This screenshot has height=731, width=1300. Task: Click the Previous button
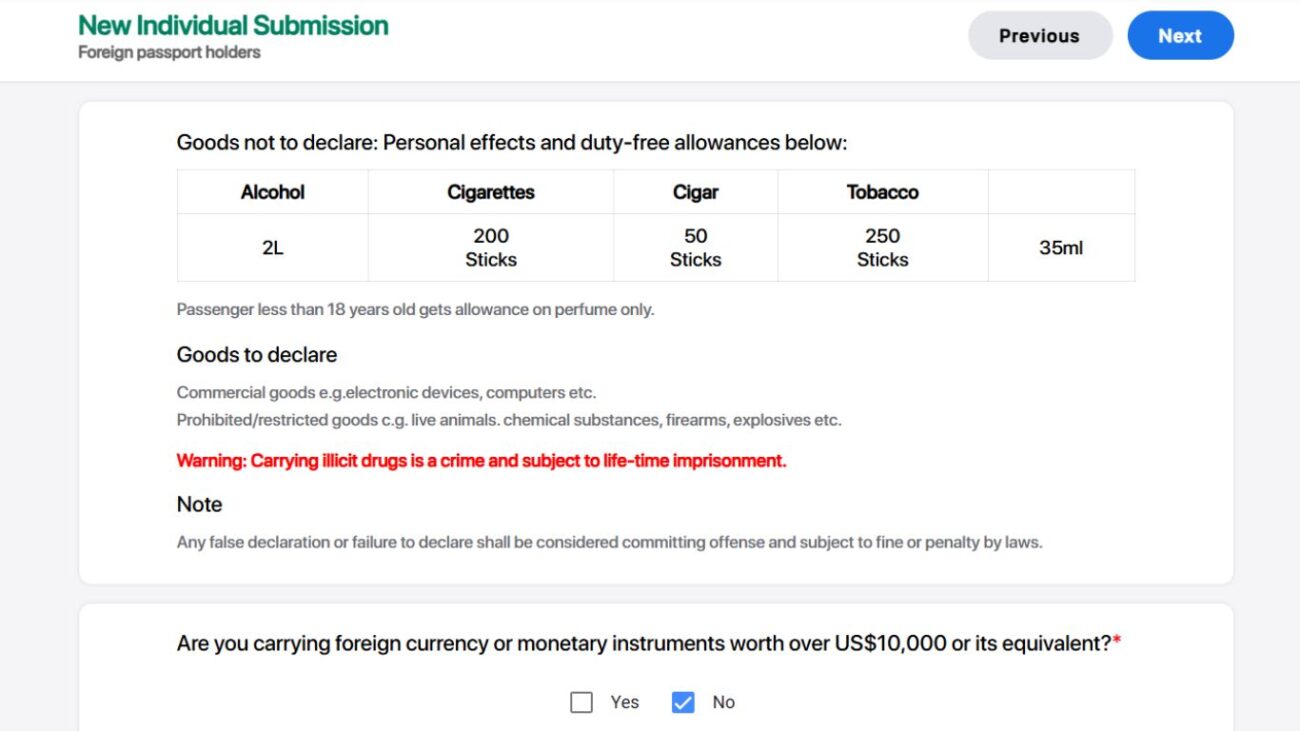(1039, 36)
